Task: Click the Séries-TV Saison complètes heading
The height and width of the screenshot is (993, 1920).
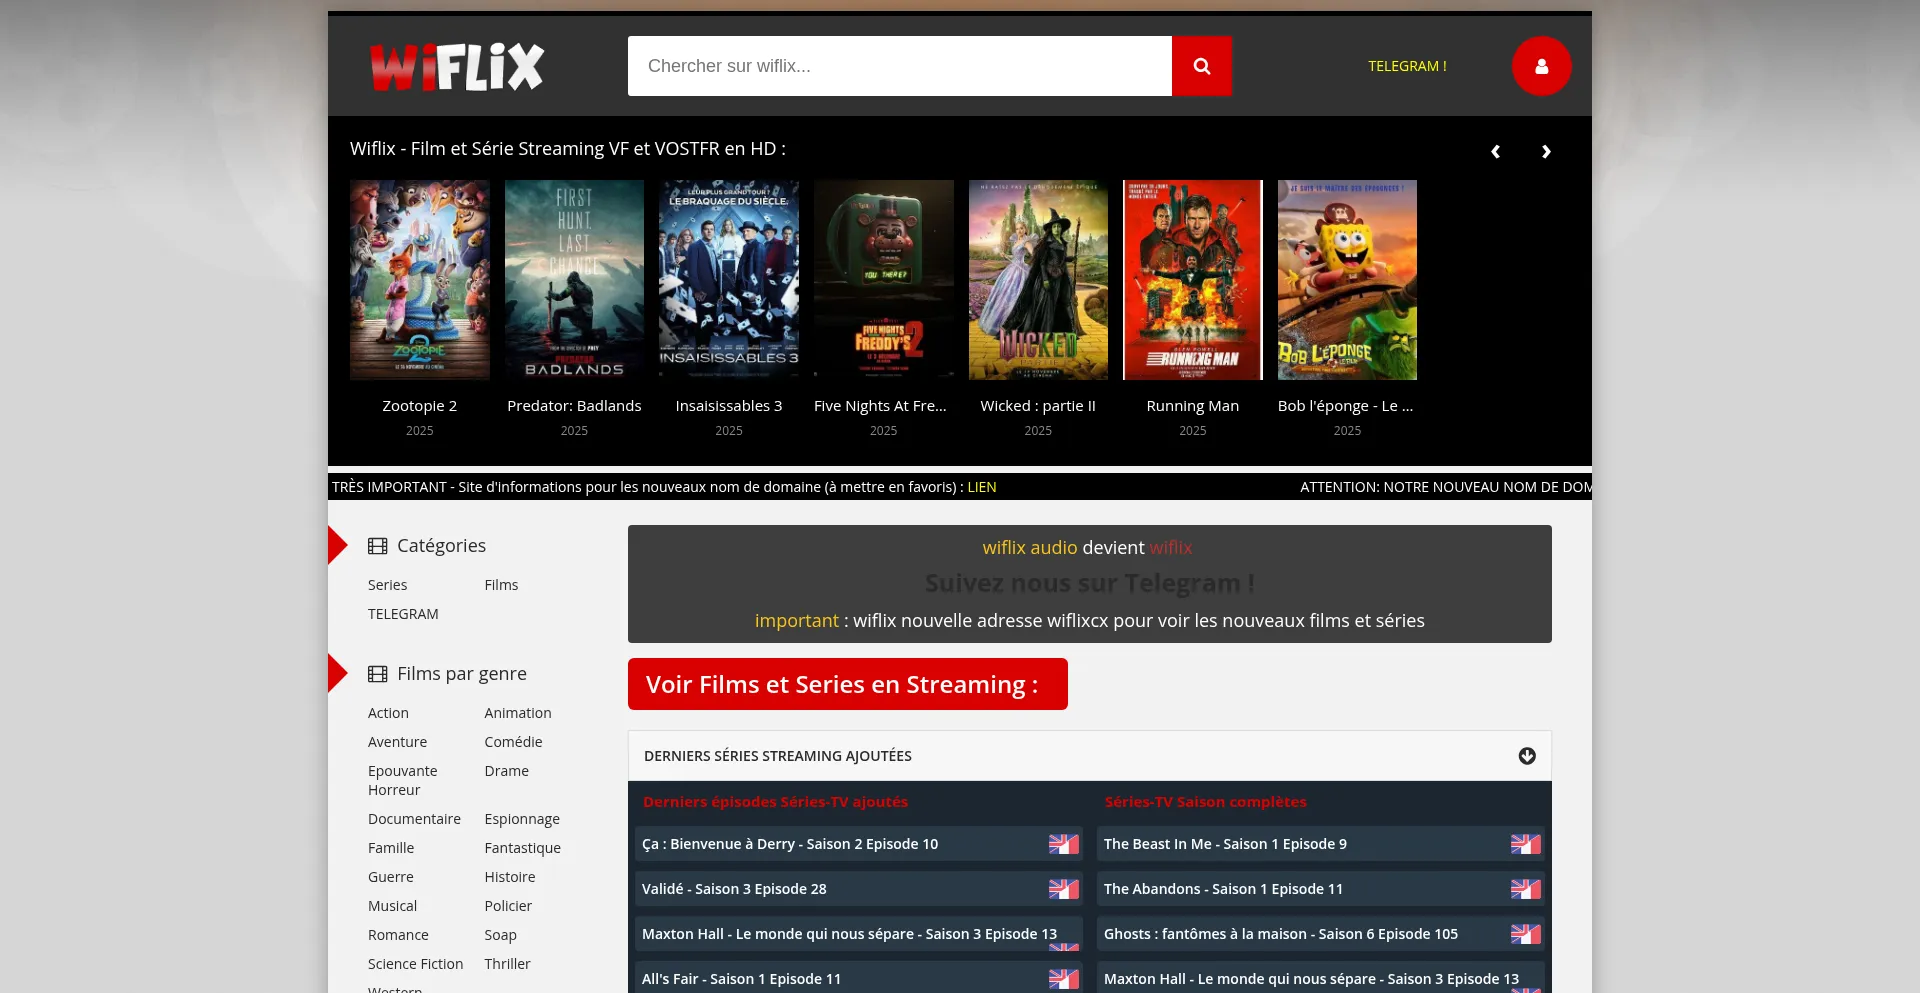Action: 1206,802
